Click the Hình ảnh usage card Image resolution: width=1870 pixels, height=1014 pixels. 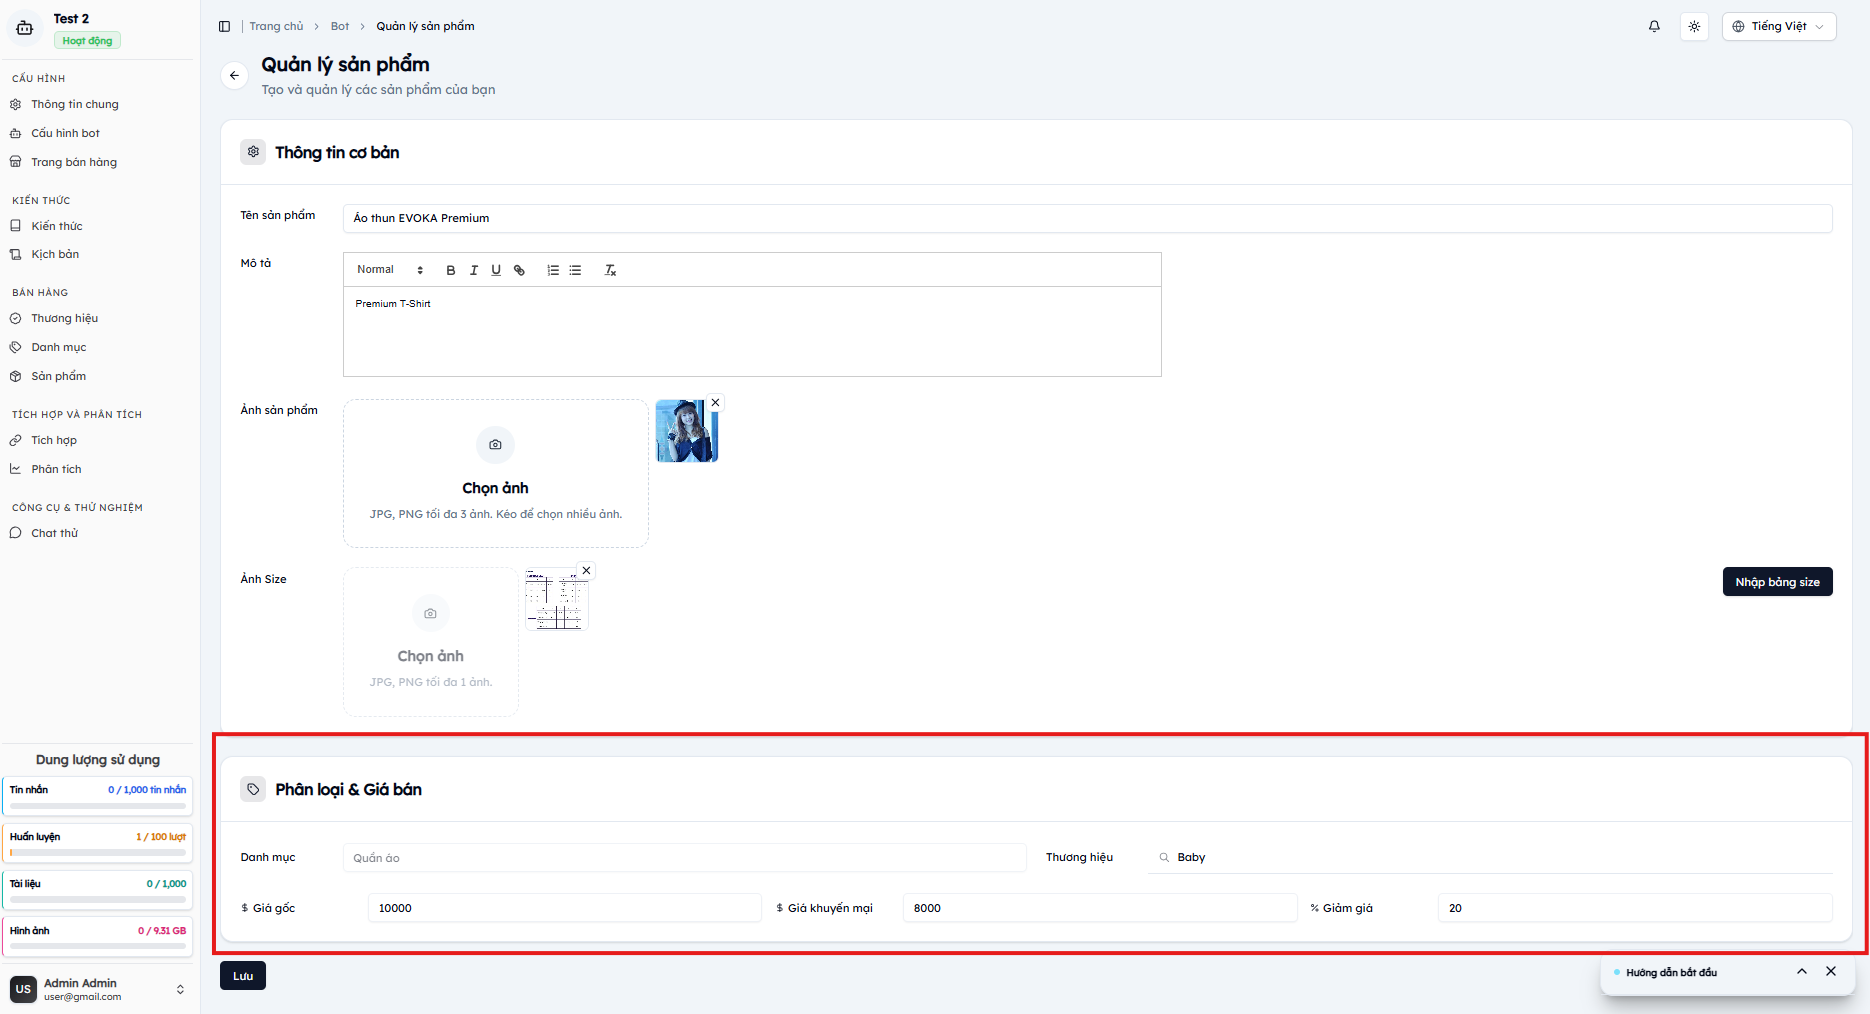point(98,938)
